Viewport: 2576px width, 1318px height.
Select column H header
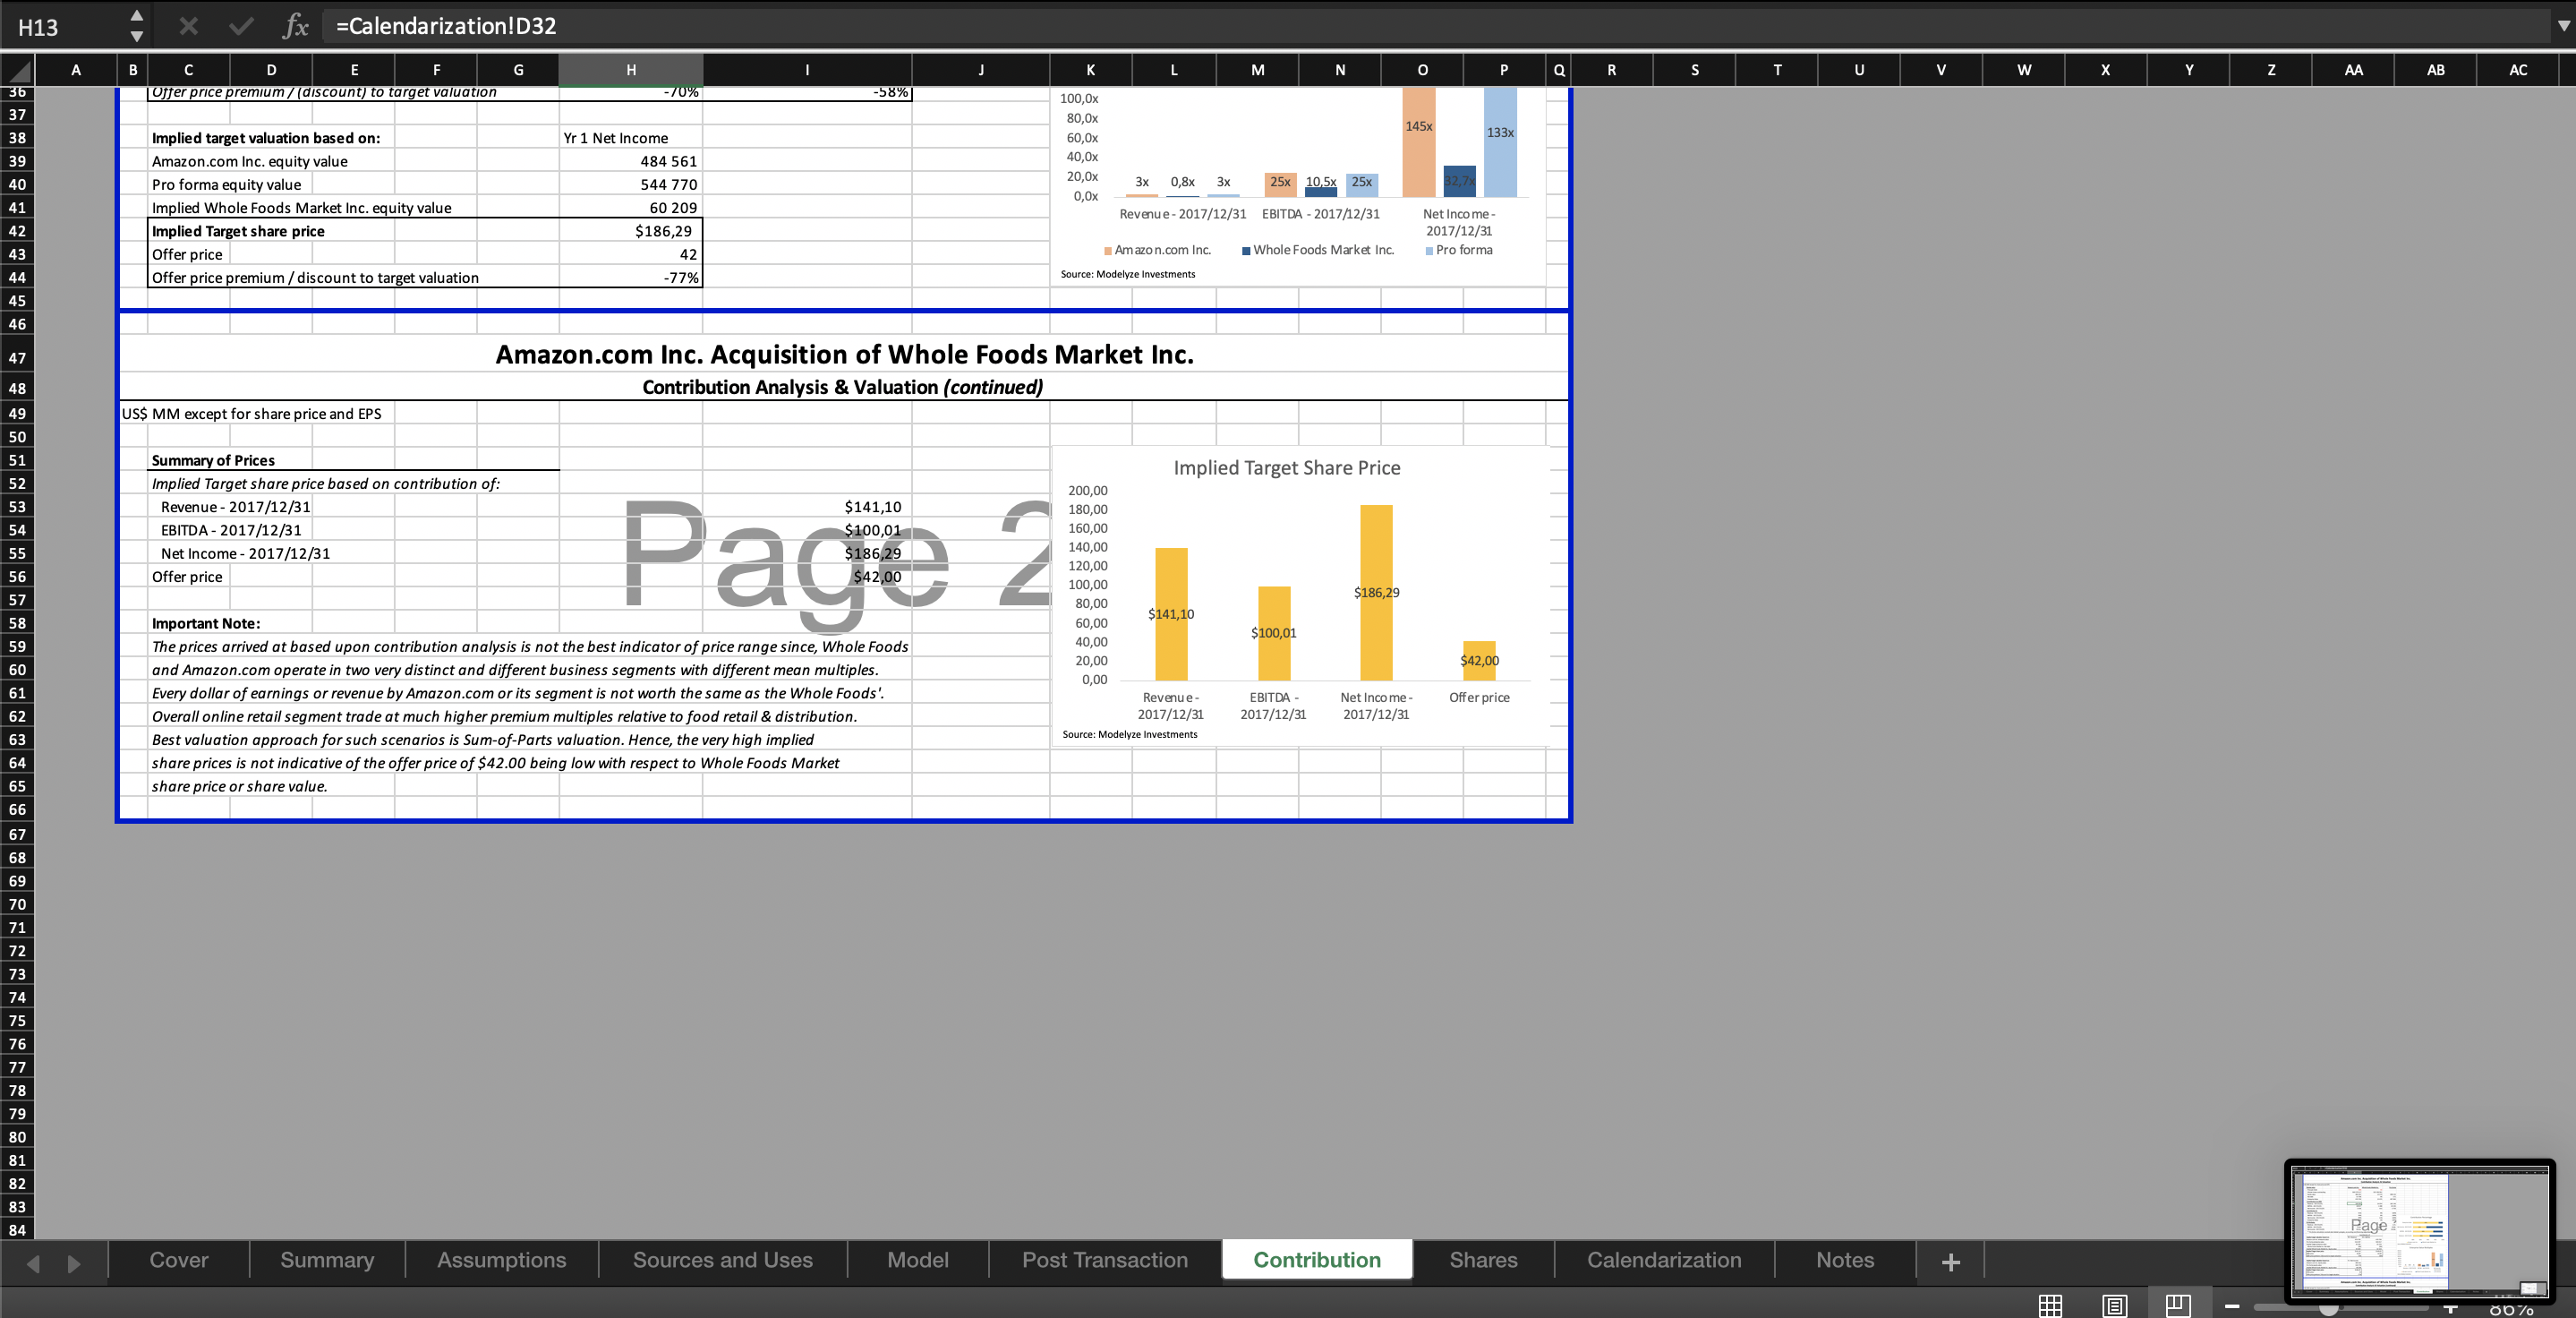click(631, 70)
